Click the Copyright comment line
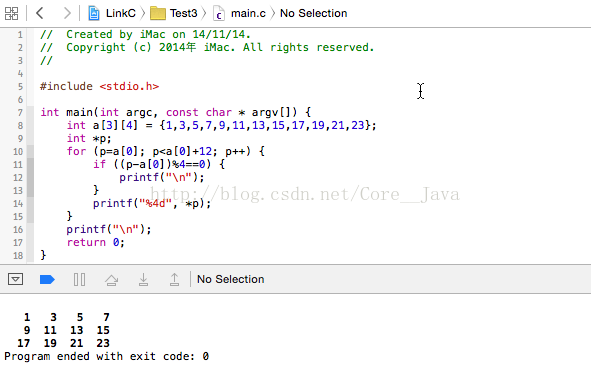Viewport: 591px width, 367px height. click(x=207, y=47)
